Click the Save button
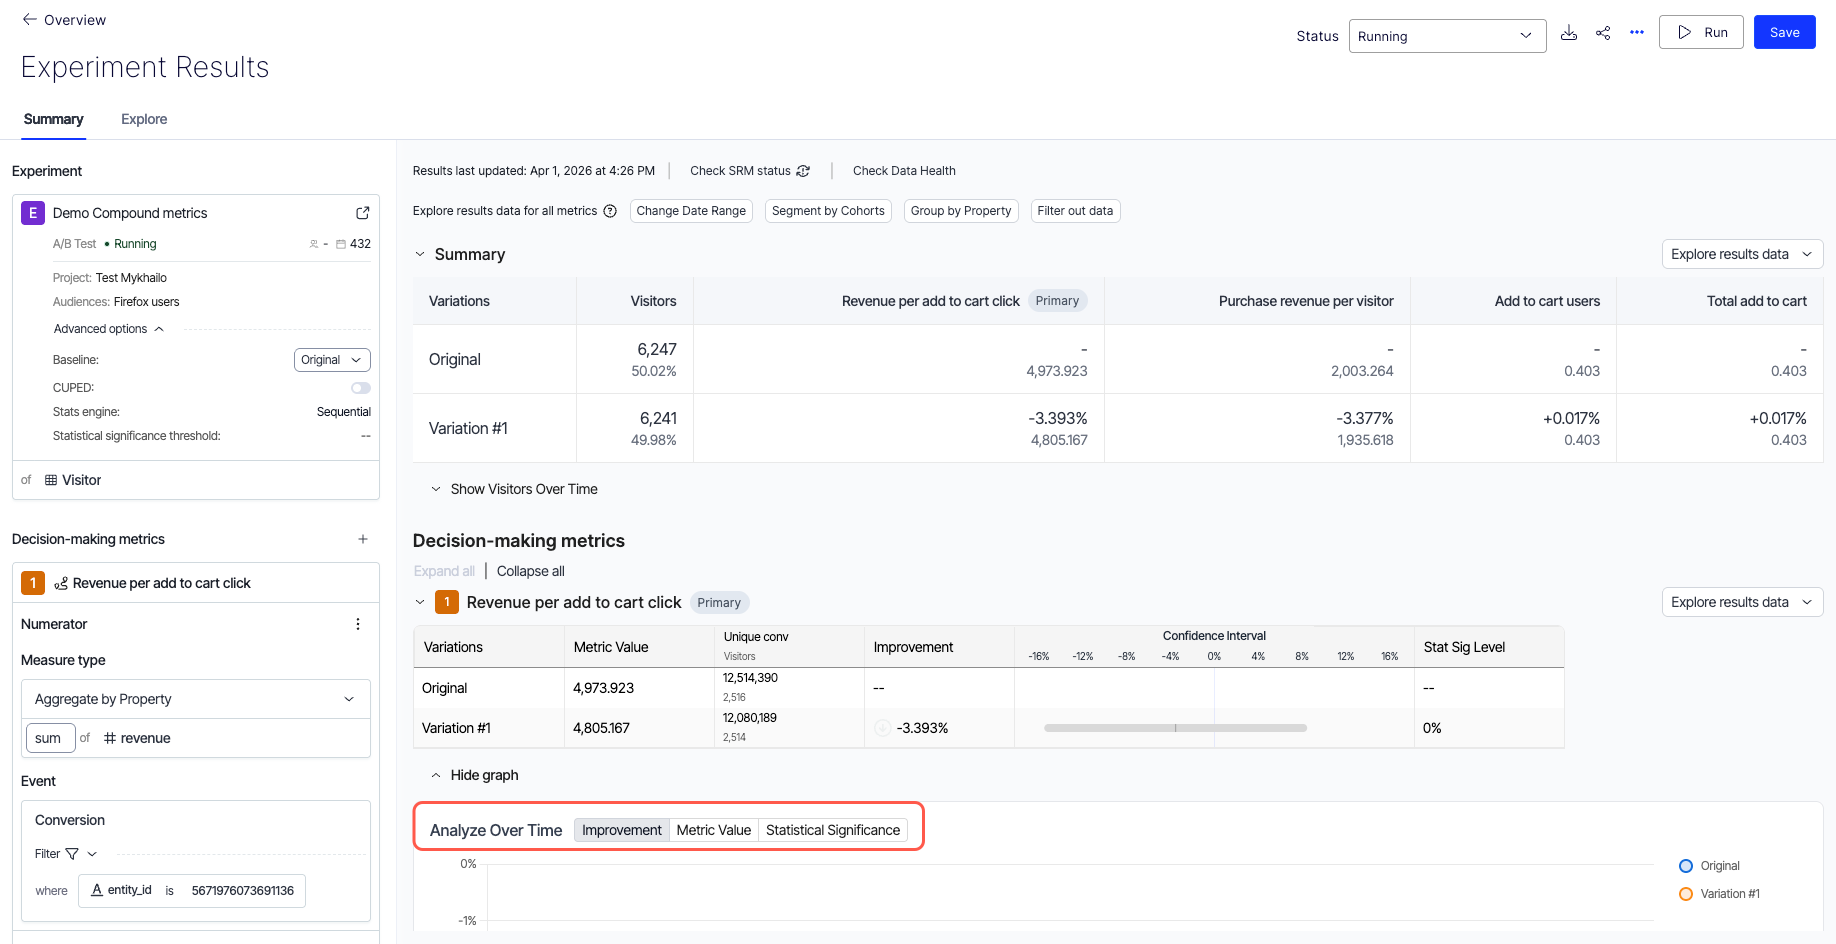Image resolution: width=1836 pixels, height=944 pixels. click(x=1784, y=32)
